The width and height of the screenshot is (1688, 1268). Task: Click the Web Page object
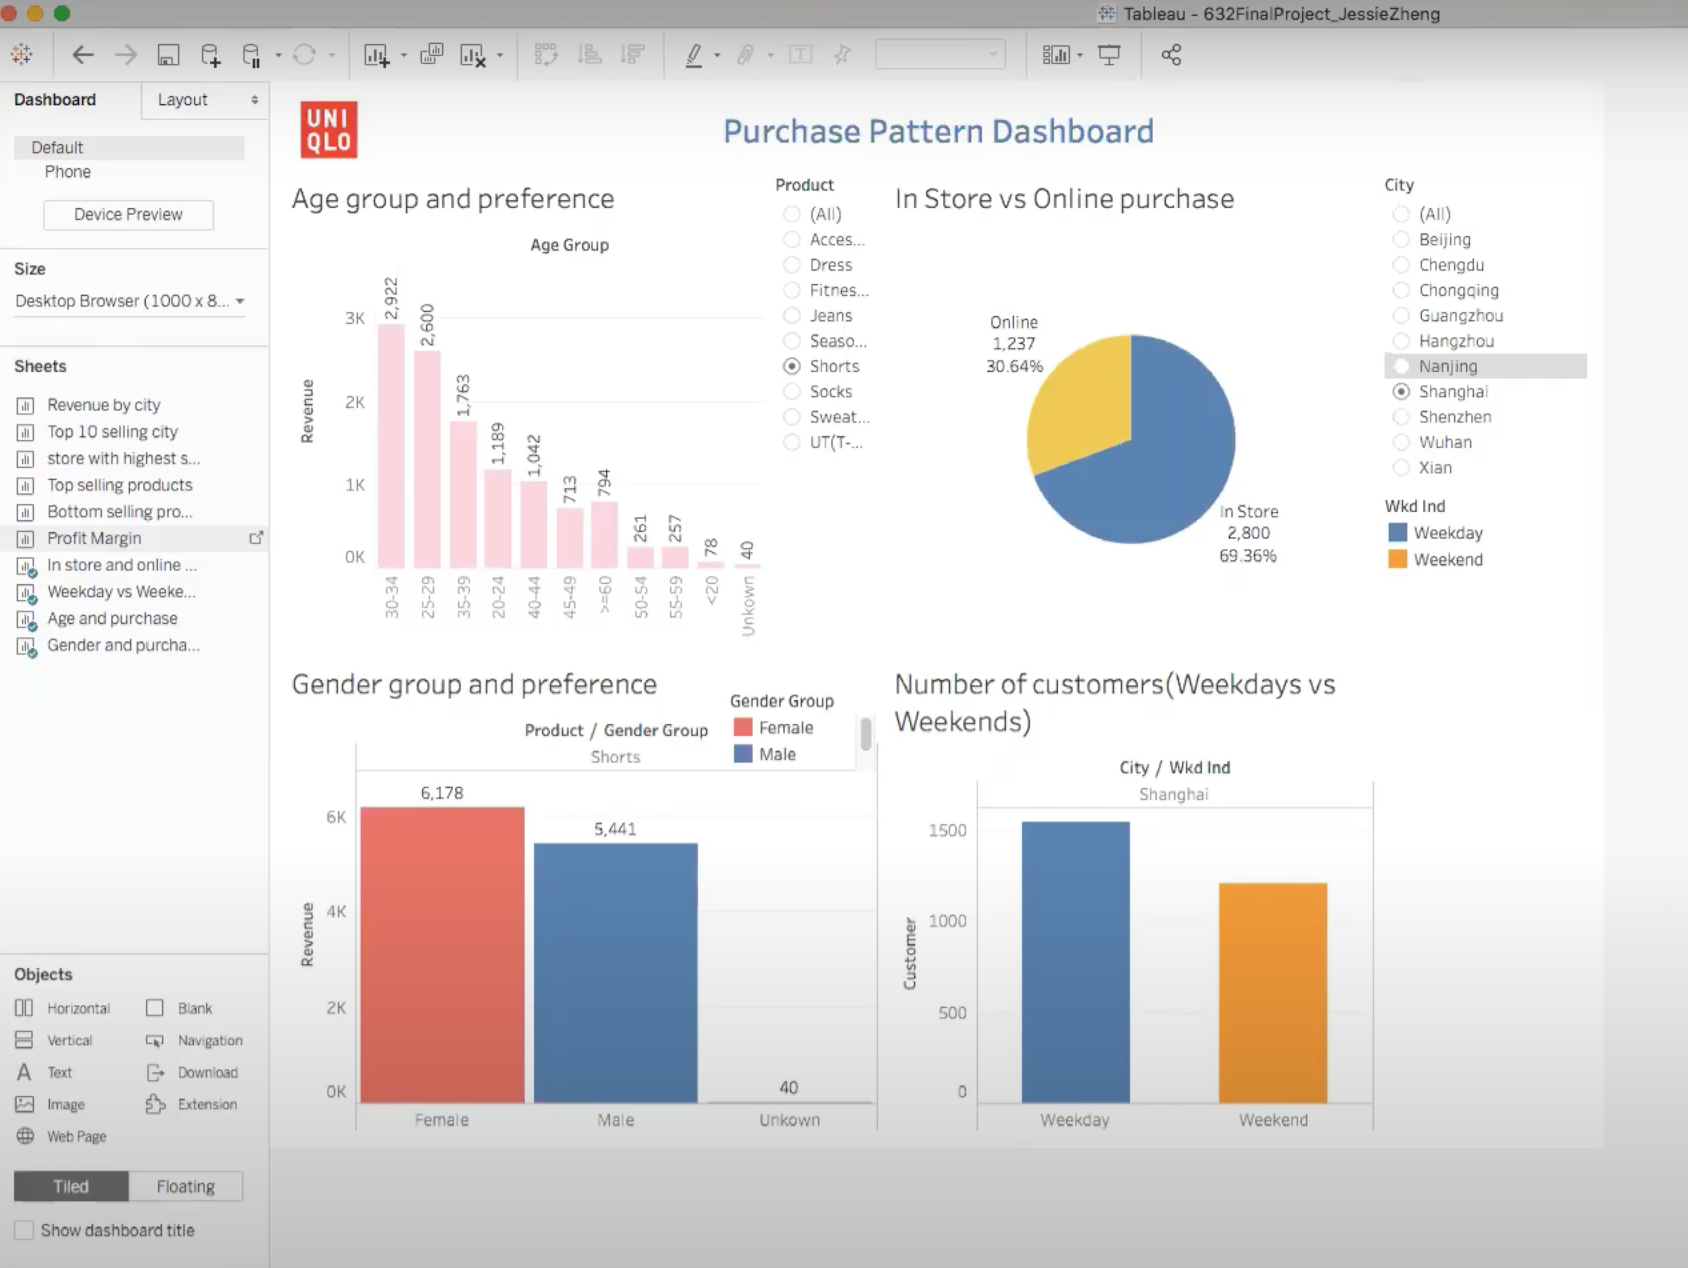61,1136
